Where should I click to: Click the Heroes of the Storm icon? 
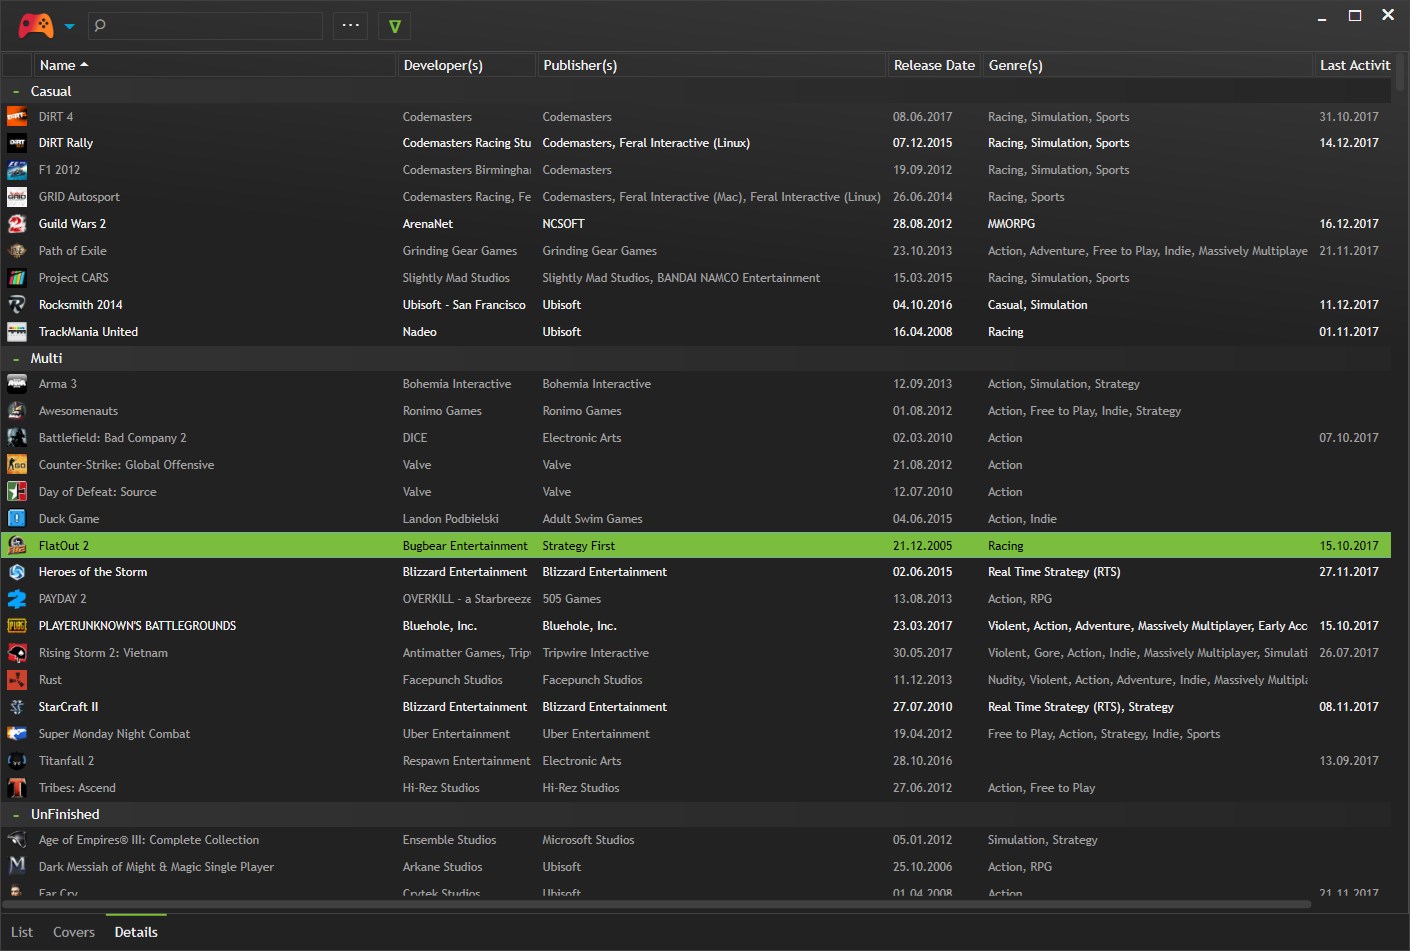[17, 572]
